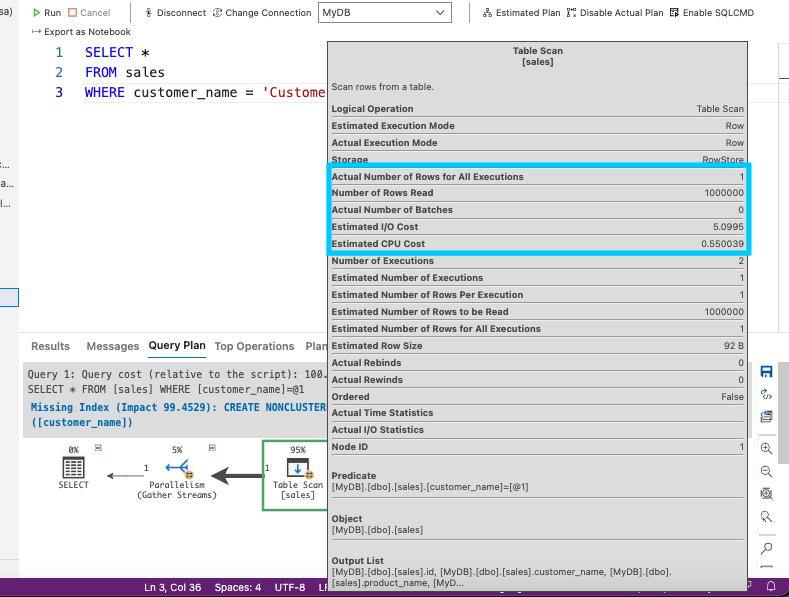
Task: Click the Actual I/O Statistics row
Action: click(x=537, y=430)
